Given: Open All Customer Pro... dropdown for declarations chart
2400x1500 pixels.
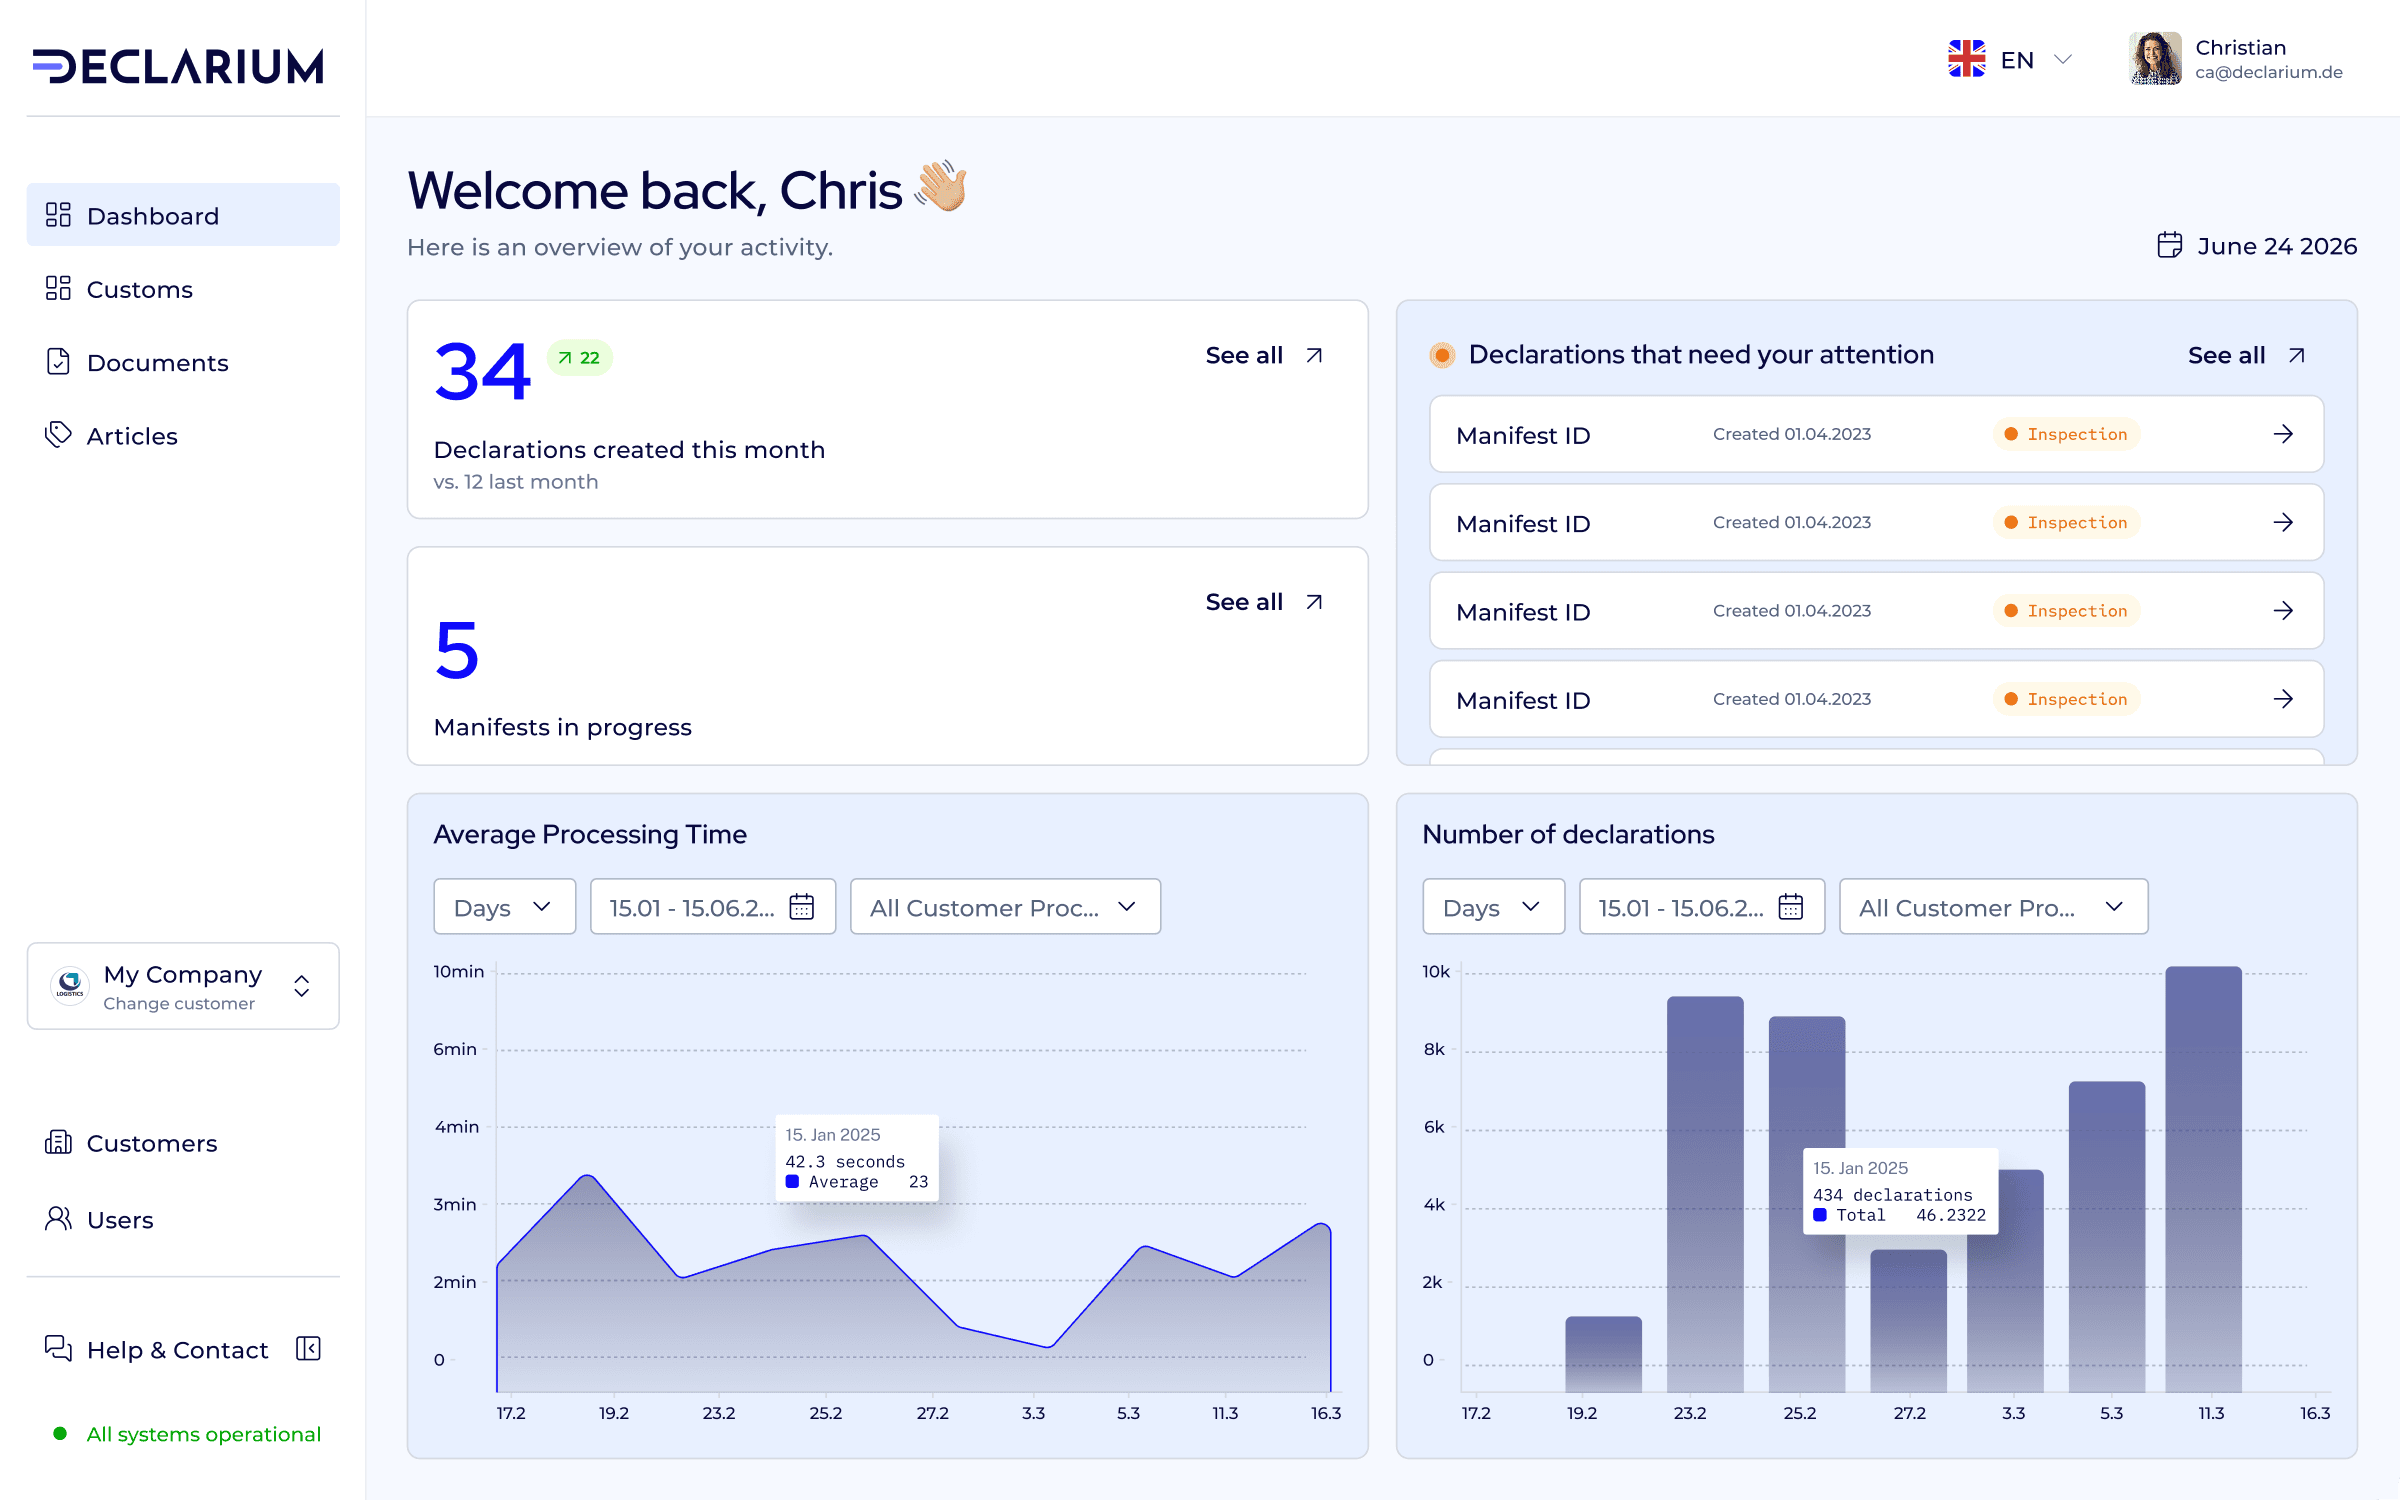Looking at the screenshot, I should pyautogui.click(x=1993, y=907).
